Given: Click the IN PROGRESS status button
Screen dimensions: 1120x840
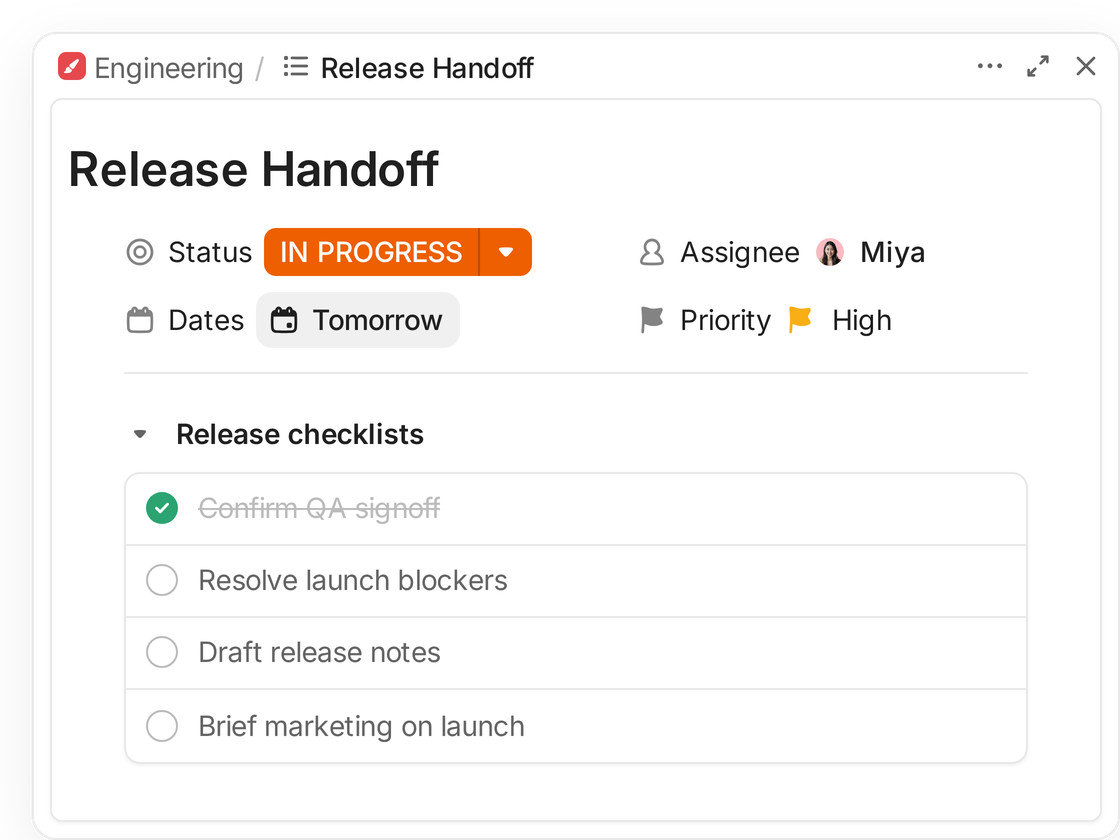Looking at the screenshot, I should (371, 252).
